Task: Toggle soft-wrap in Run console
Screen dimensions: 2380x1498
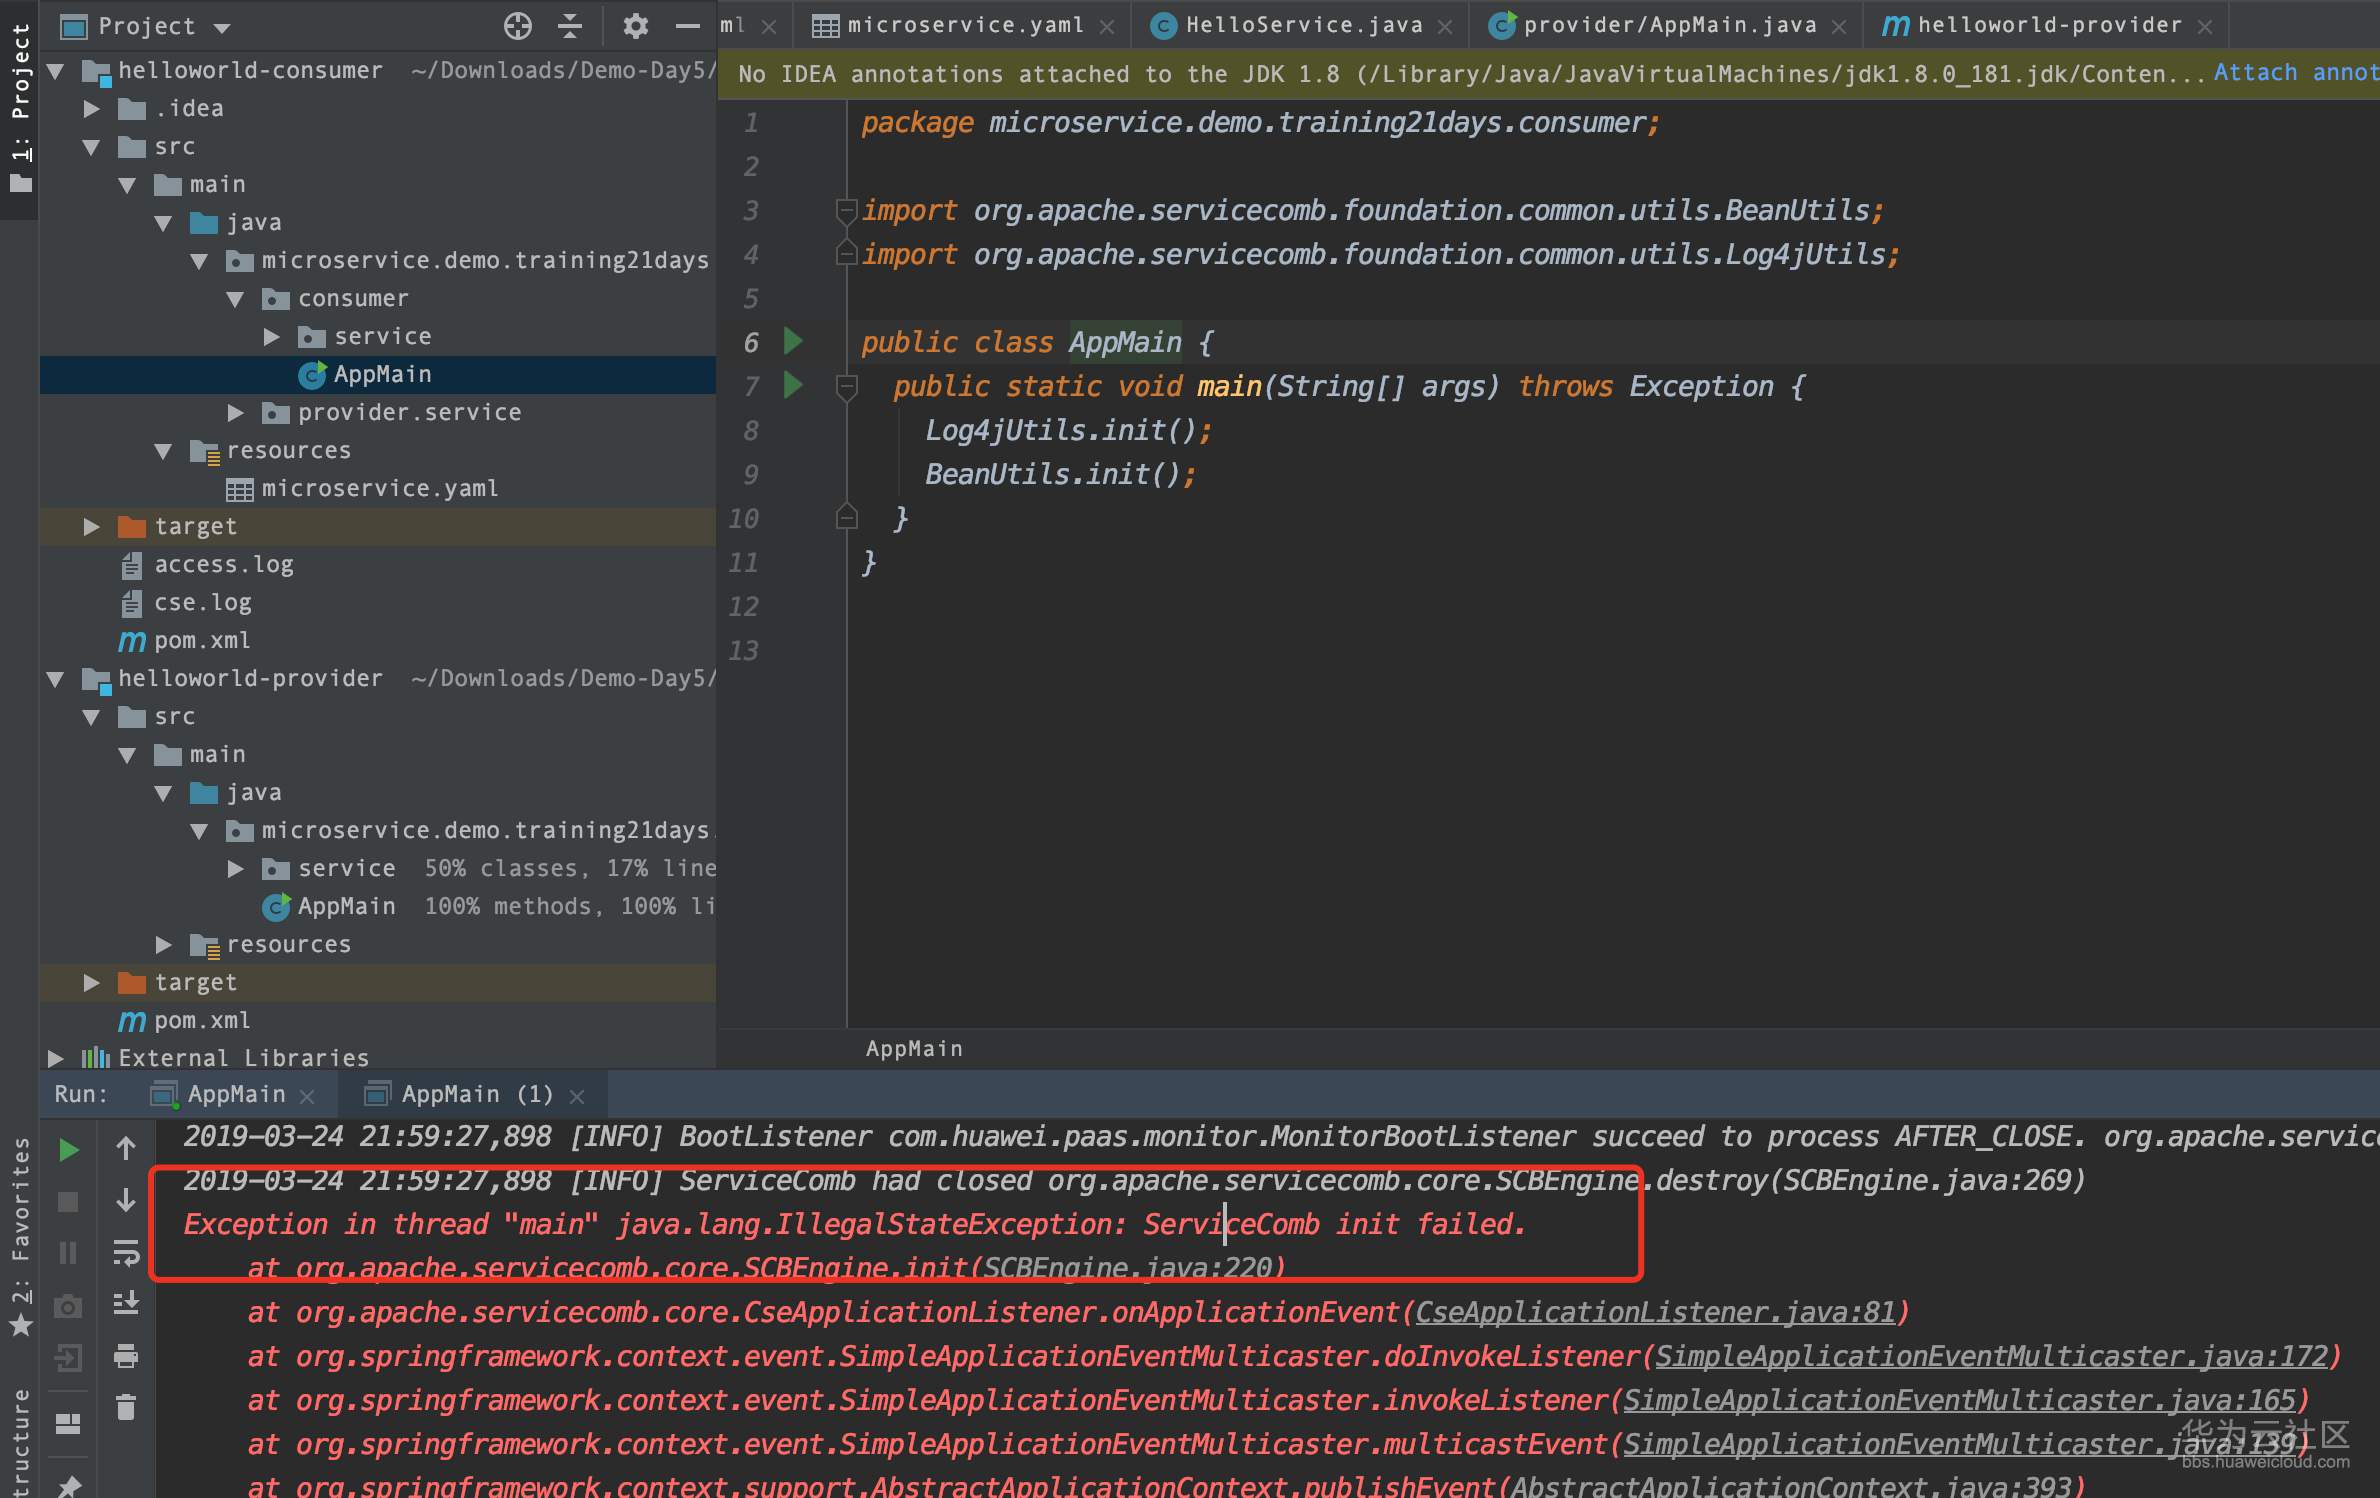Action: pyautogui.click(x=126, y=1252)
